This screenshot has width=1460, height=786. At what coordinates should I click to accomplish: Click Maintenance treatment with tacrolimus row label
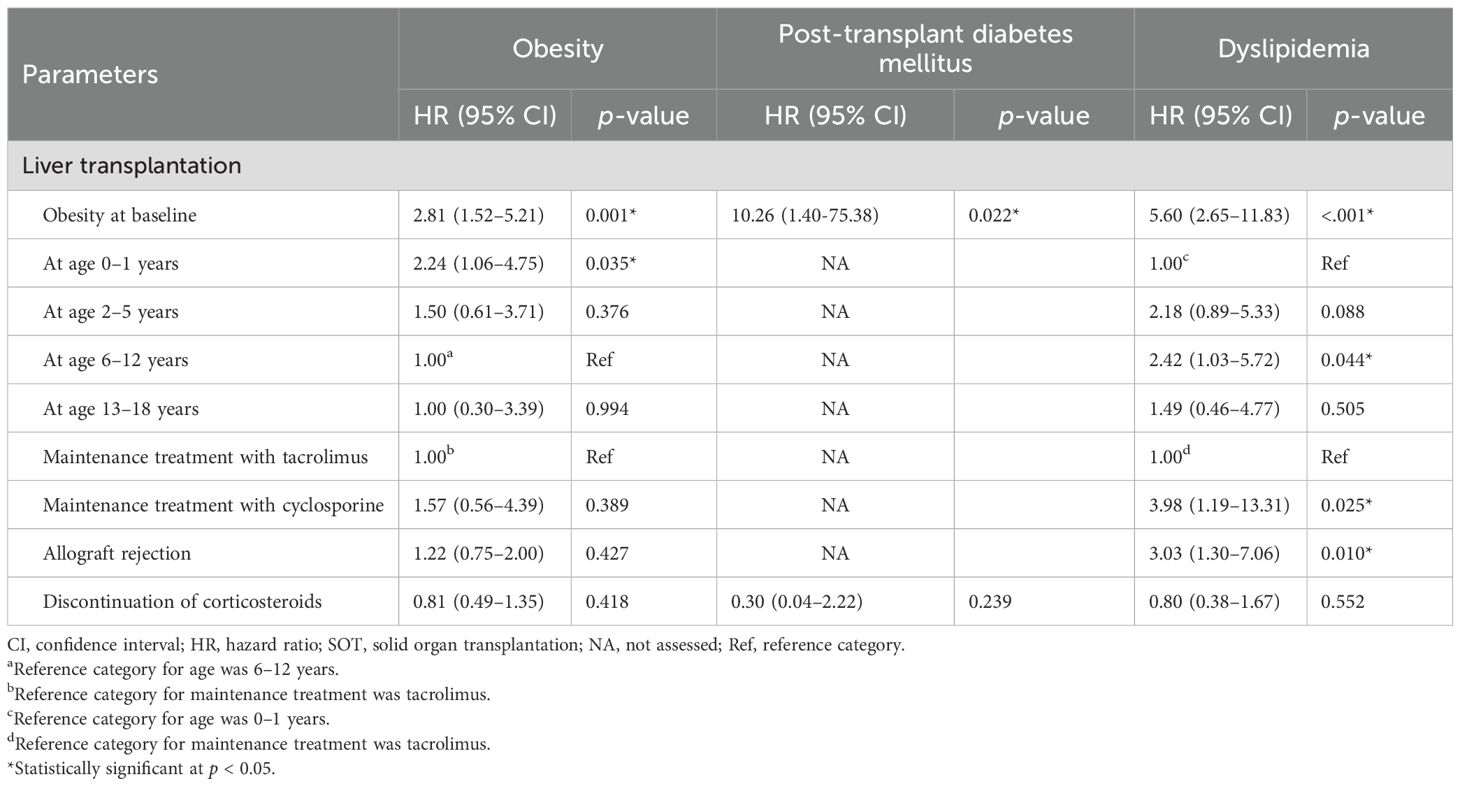[x=205, y=457]
